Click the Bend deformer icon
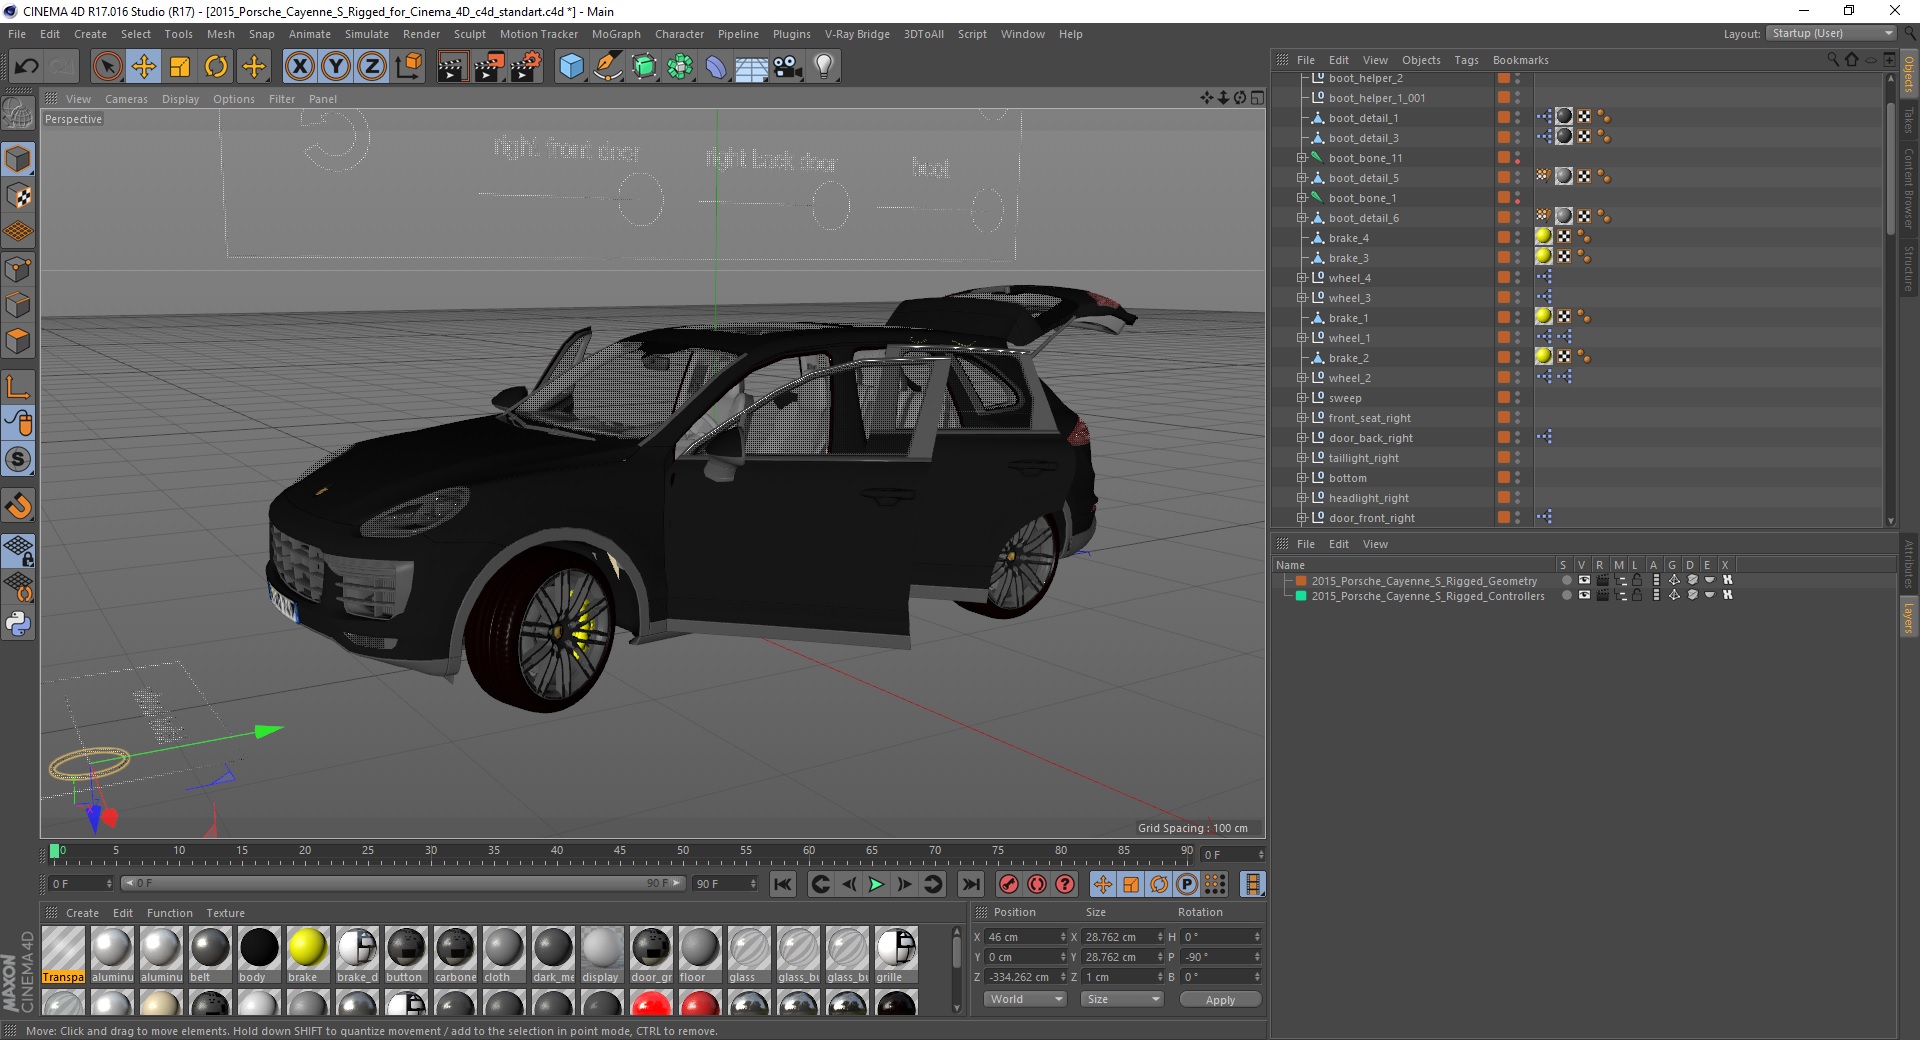The height and width of the screenshot is (1040, 1920). 716,67
